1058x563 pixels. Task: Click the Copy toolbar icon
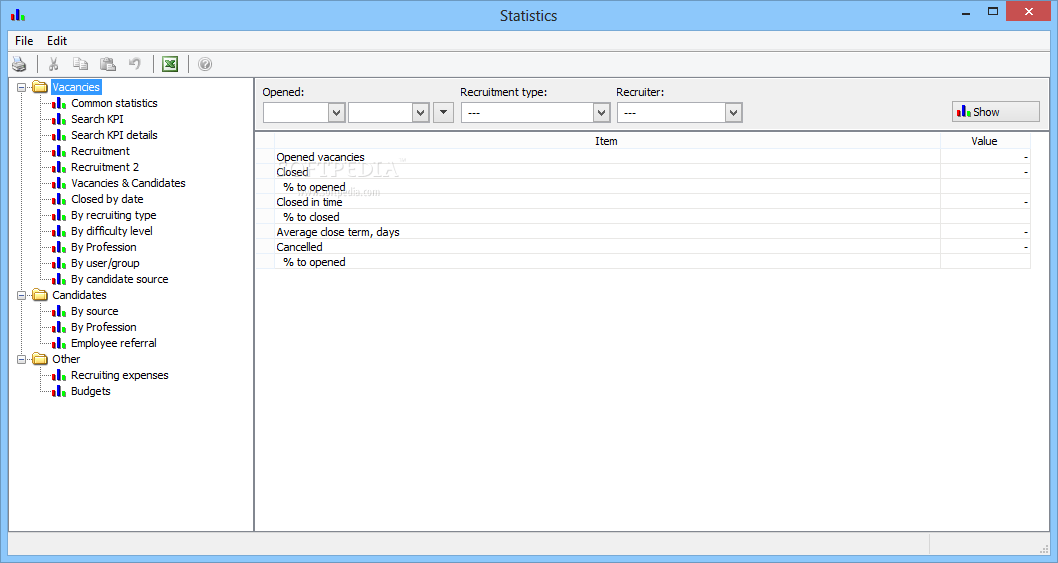(x=80, y=64)
